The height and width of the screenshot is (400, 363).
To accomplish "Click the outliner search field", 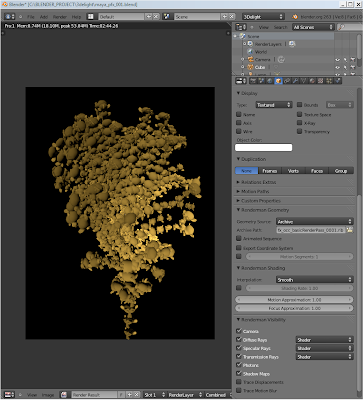I will coord(348,27).
